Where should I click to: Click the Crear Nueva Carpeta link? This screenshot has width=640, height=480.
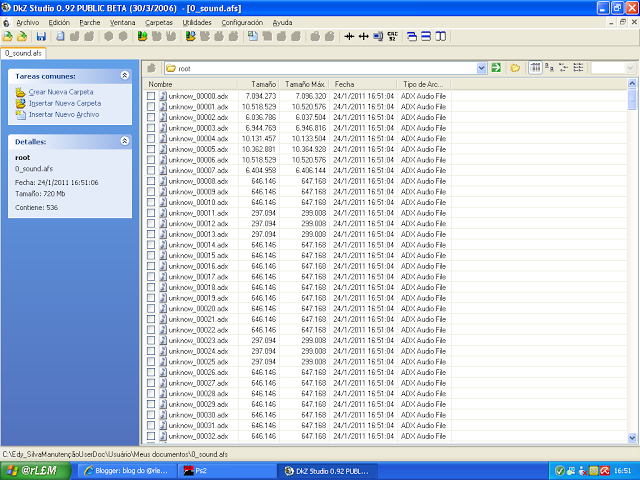(x=61, y=92)
